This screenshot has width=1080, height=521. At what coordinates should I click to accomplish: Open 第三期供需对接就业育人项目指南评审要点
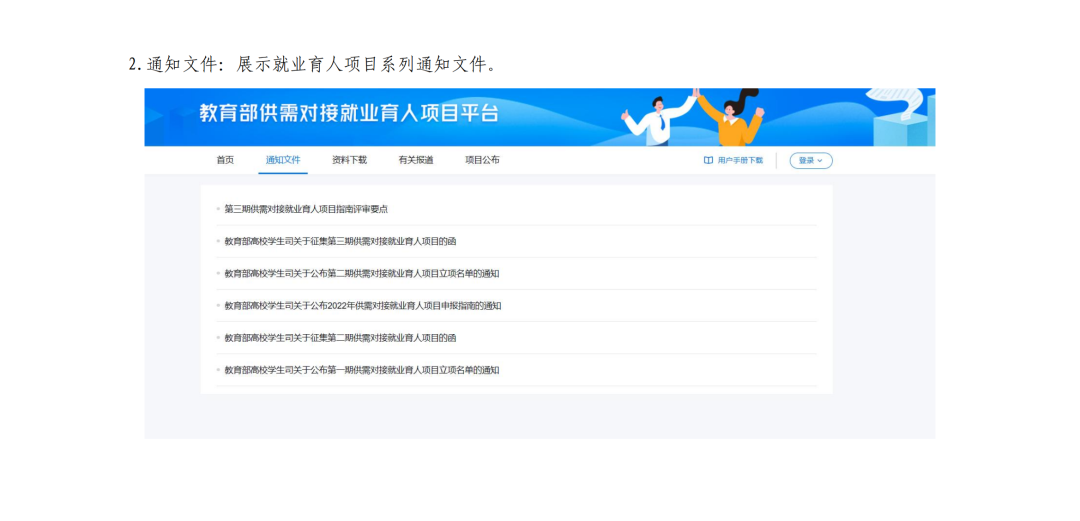click(x=306, y=209)
